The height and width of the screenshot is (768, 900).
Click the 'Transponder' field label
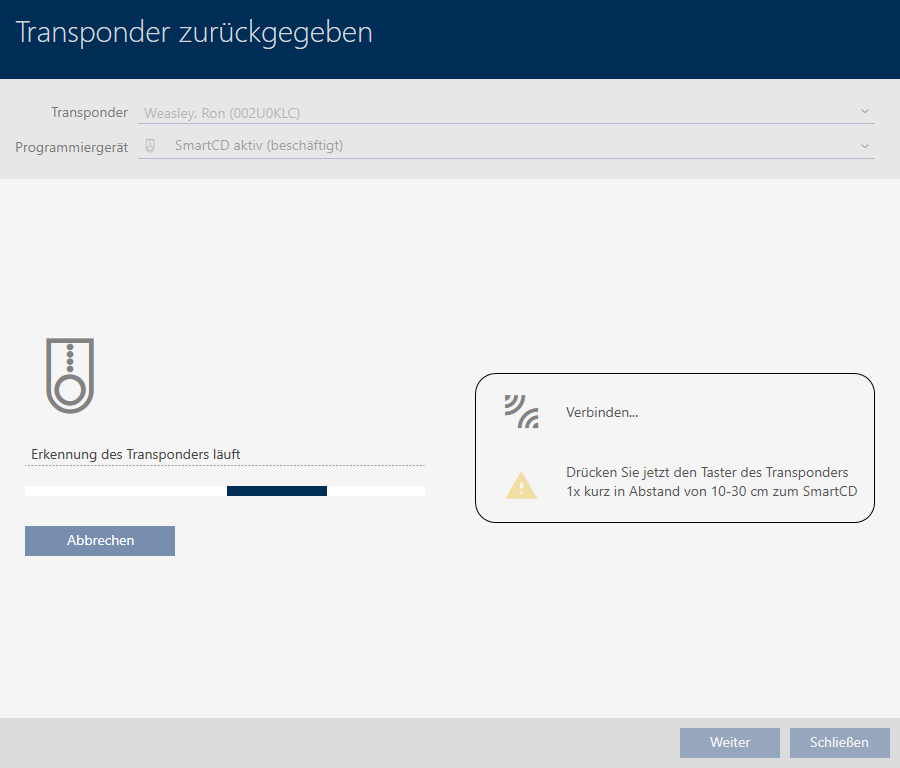click(x=89, y=113)
